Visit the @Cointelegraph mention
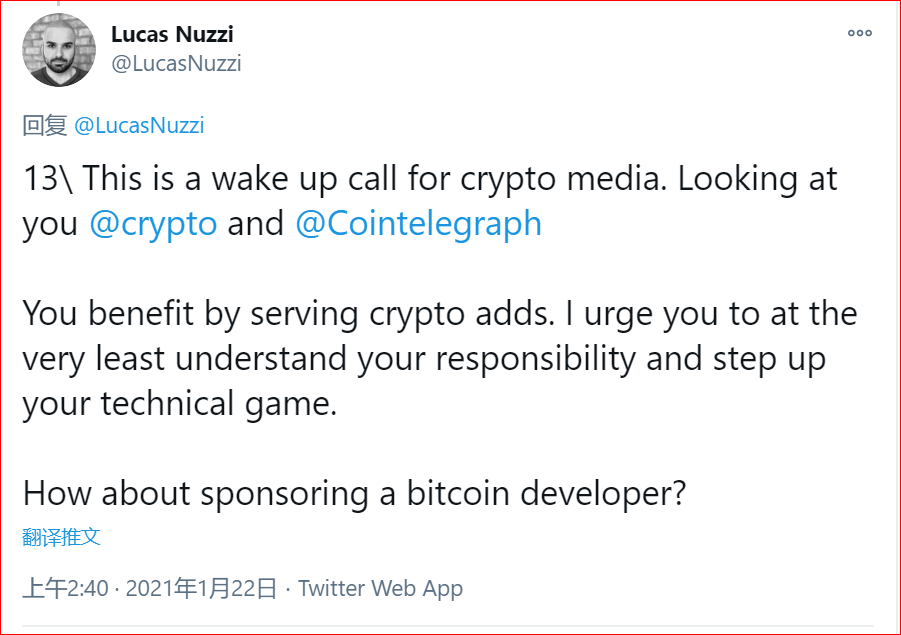Image resolution: width=901 pixels, height=635 pixels. point(418,223)
